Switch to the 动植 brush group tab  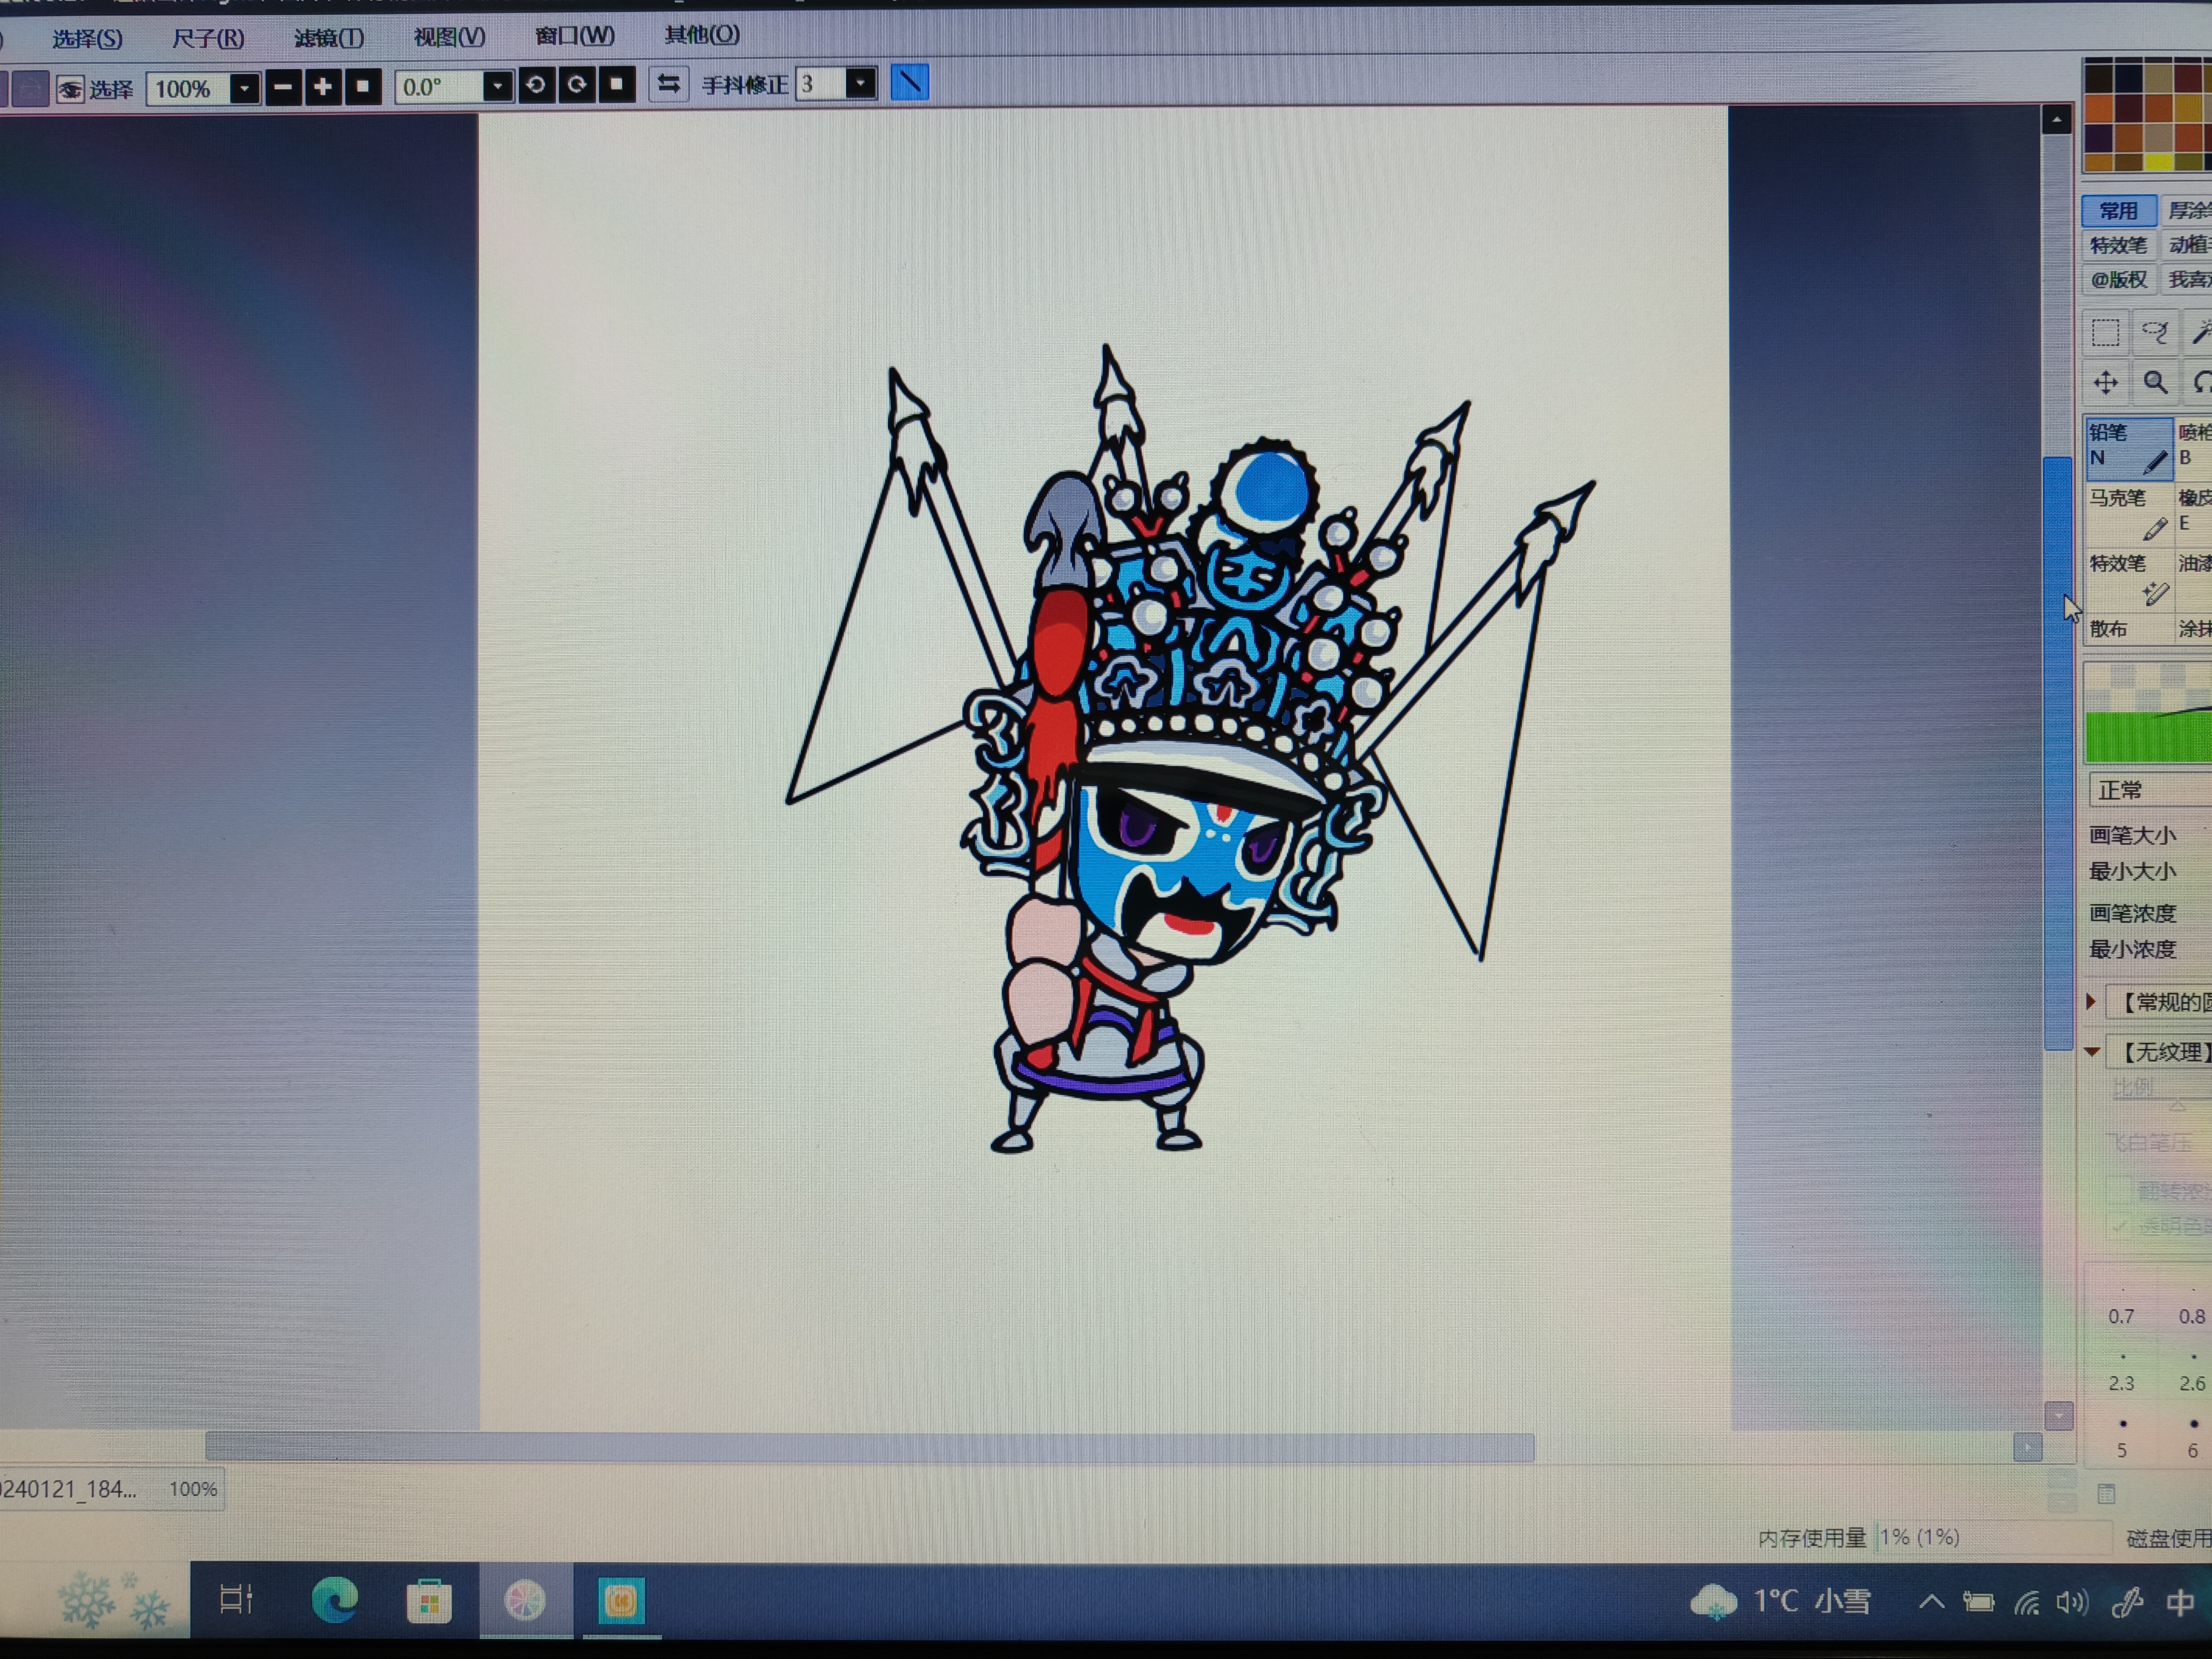[x=2187, y=244]
